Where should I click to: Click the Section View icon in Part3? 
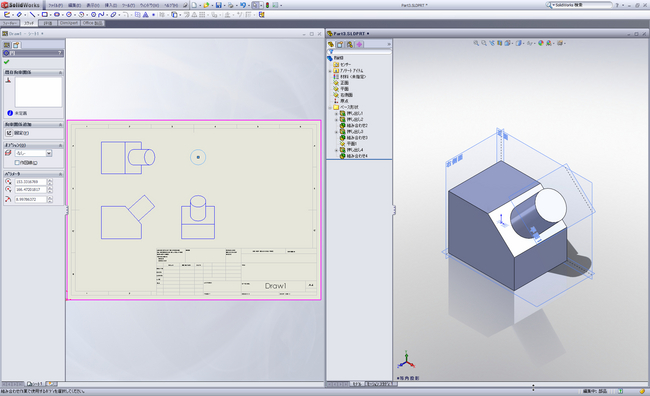pyautogui.click(x=500, y=43)
